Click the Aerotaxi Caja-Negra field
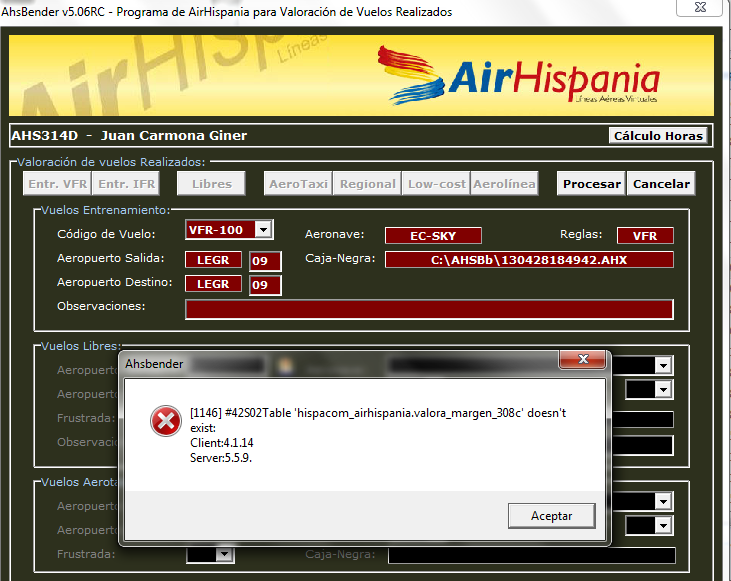The width and height of the screenshot is (731, 581). (531, 555)
